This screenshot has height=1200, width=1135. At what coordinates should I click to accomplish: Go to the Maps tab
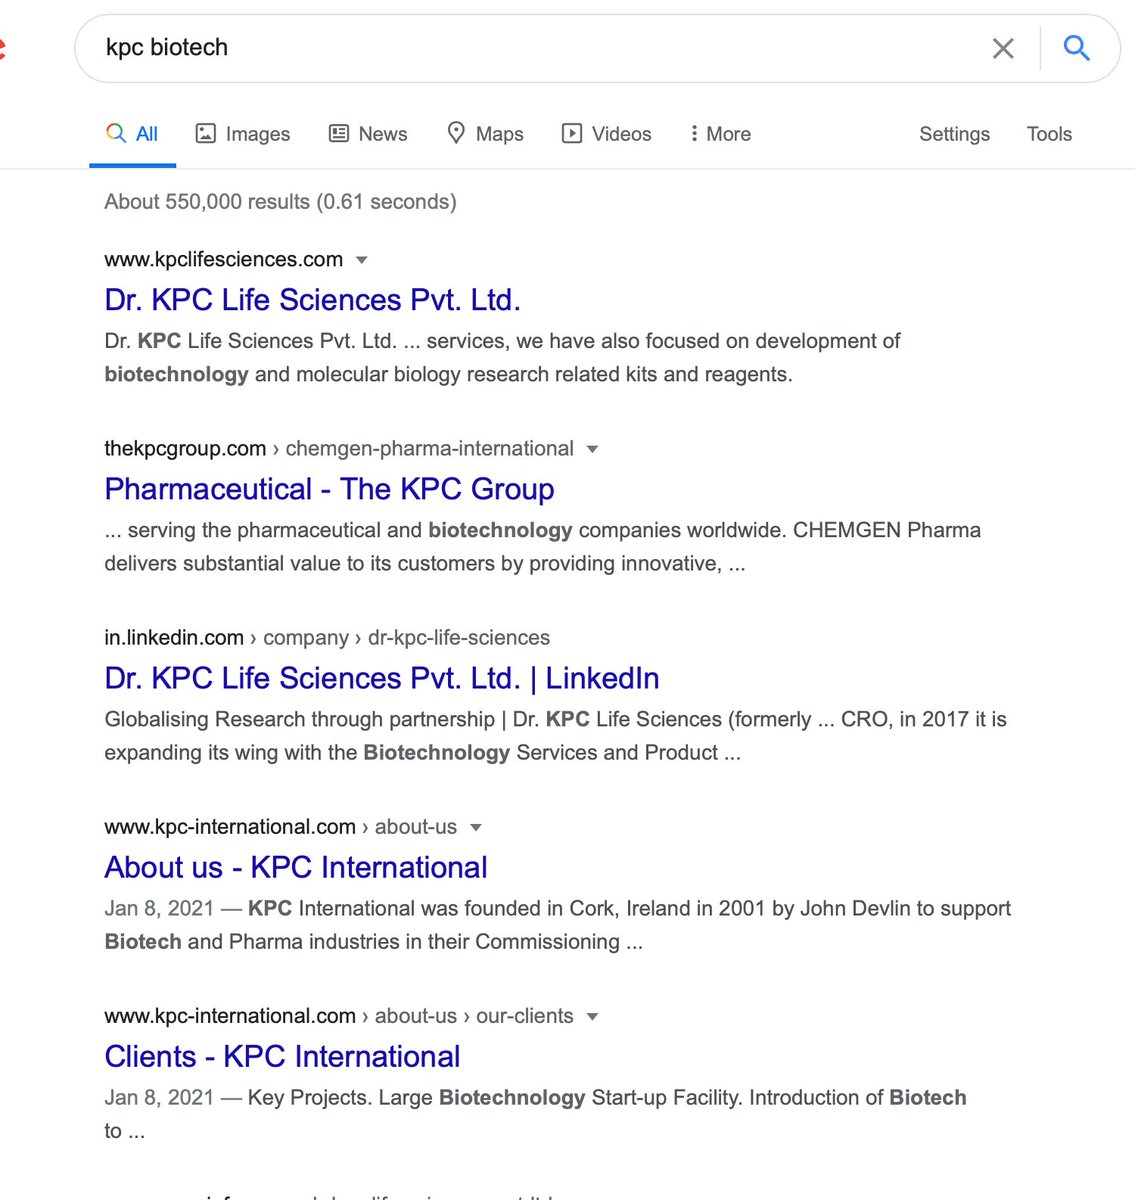tap(485, 134)
